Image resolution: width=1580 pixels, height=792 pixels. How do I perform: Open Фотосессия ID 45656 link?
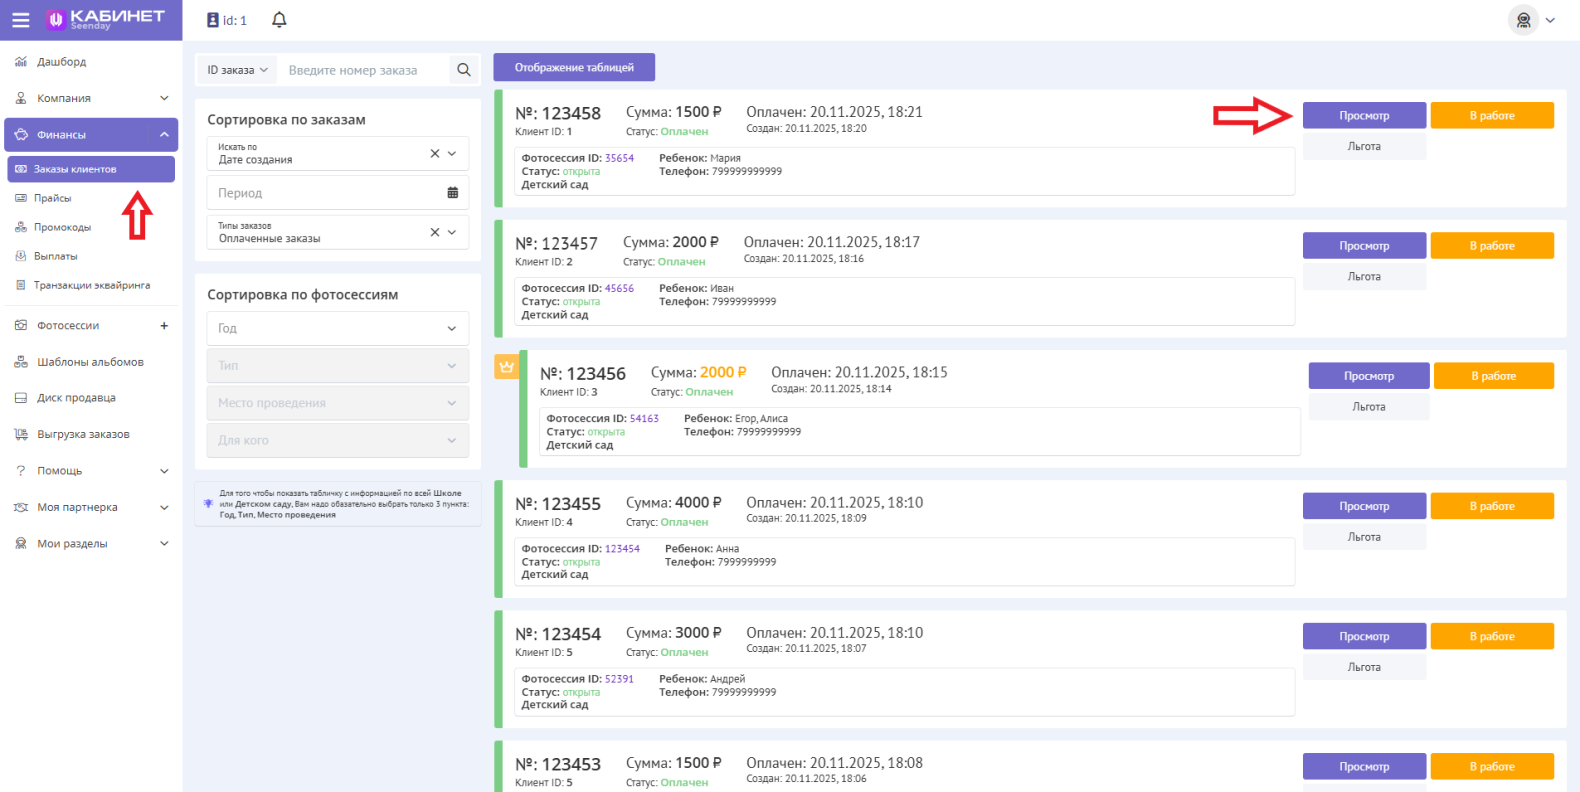pos(619,288)
